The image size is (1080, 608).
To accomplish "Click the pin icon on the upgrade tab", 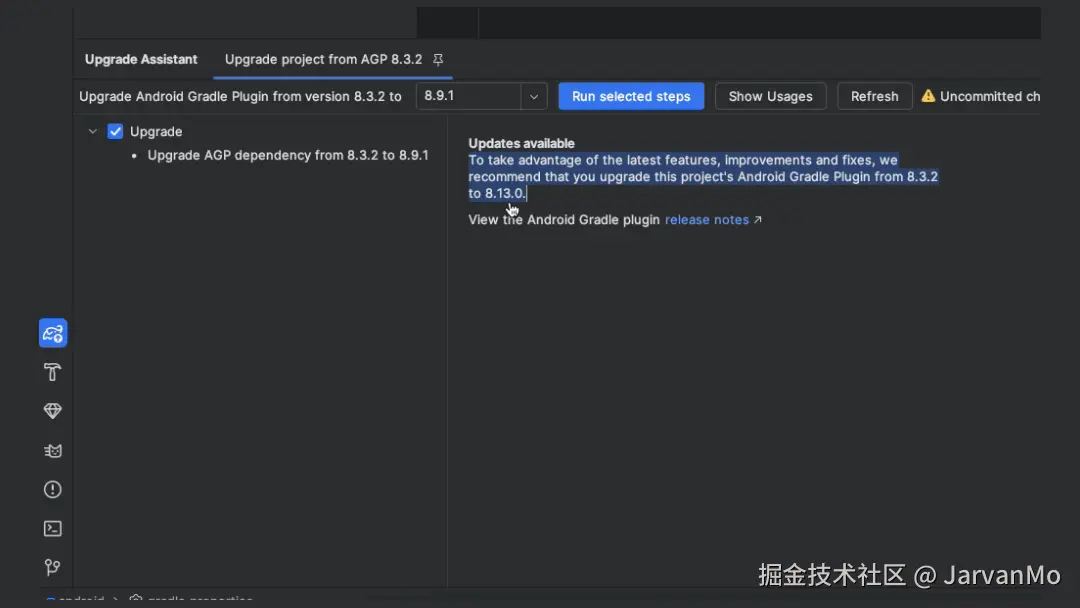I will click(438, 60).
